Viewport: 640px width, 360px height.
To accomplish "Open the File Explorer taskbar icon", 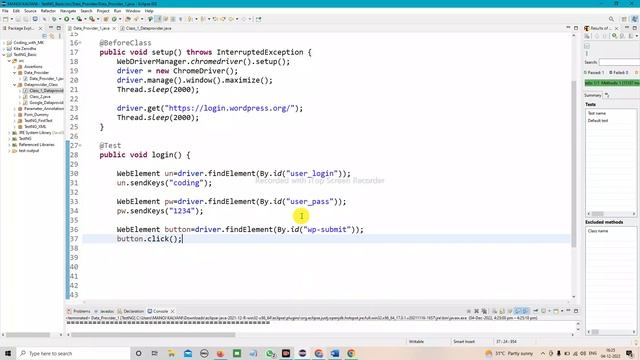I will (x=171, y=353).
